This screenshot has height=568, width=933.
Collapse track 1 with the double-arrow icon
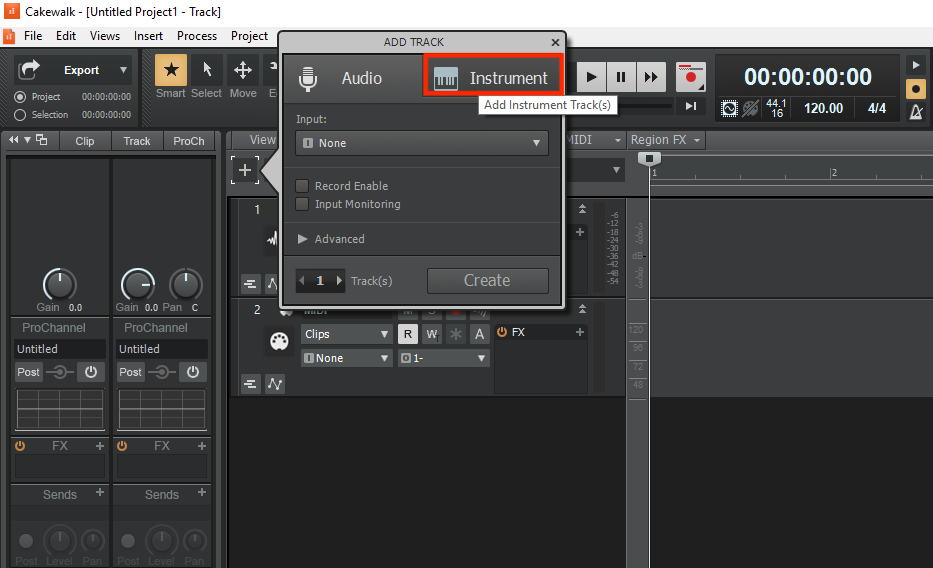[x=583, y=209]
